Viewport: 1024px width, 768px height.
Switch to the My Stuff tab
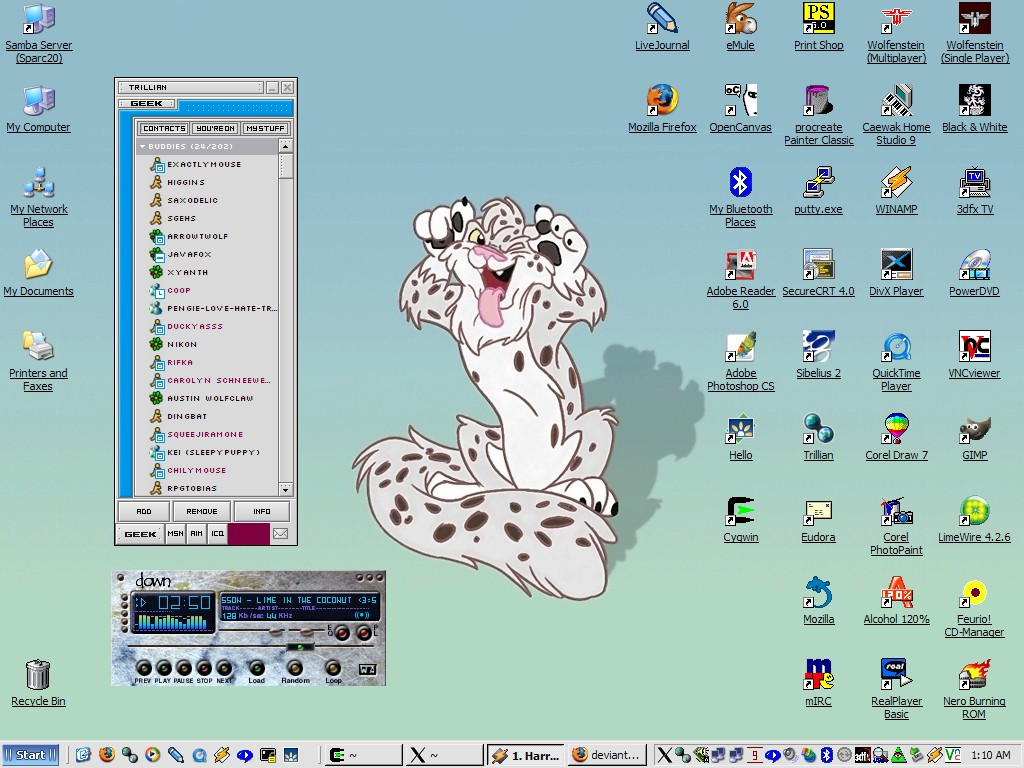coord(265,129)
